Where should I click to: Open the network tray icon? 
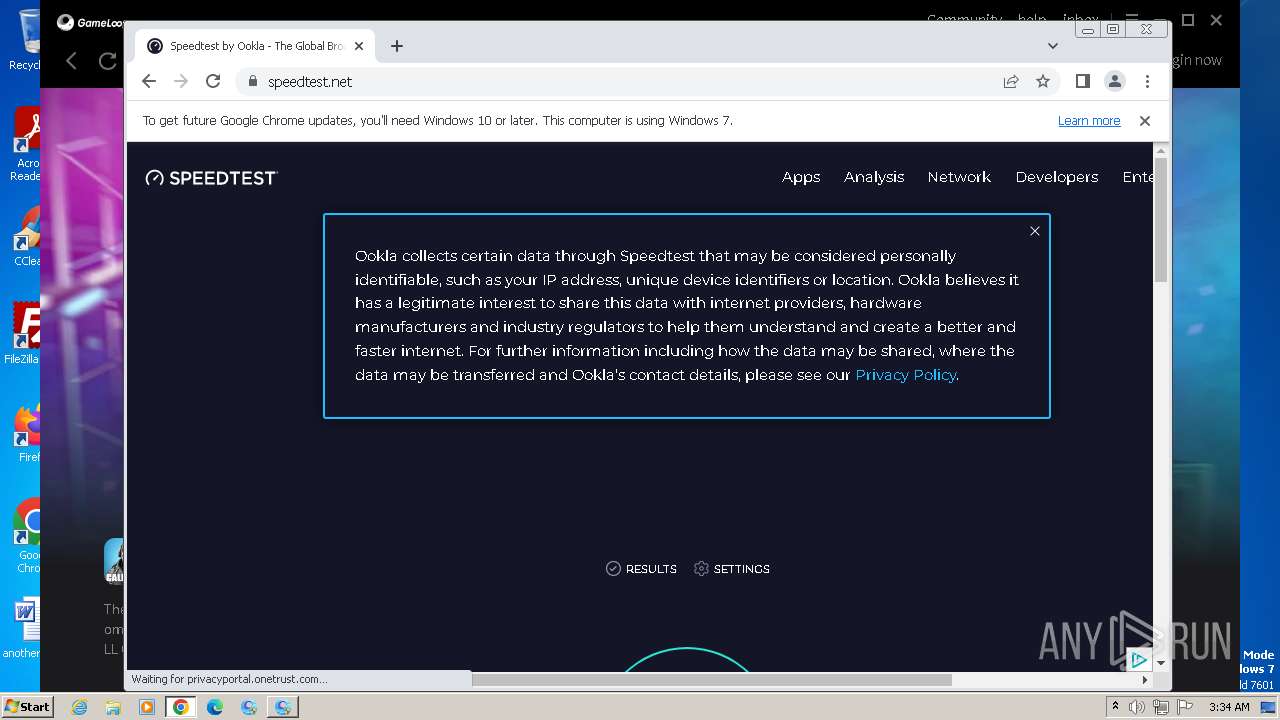(x=1160, y=707)
